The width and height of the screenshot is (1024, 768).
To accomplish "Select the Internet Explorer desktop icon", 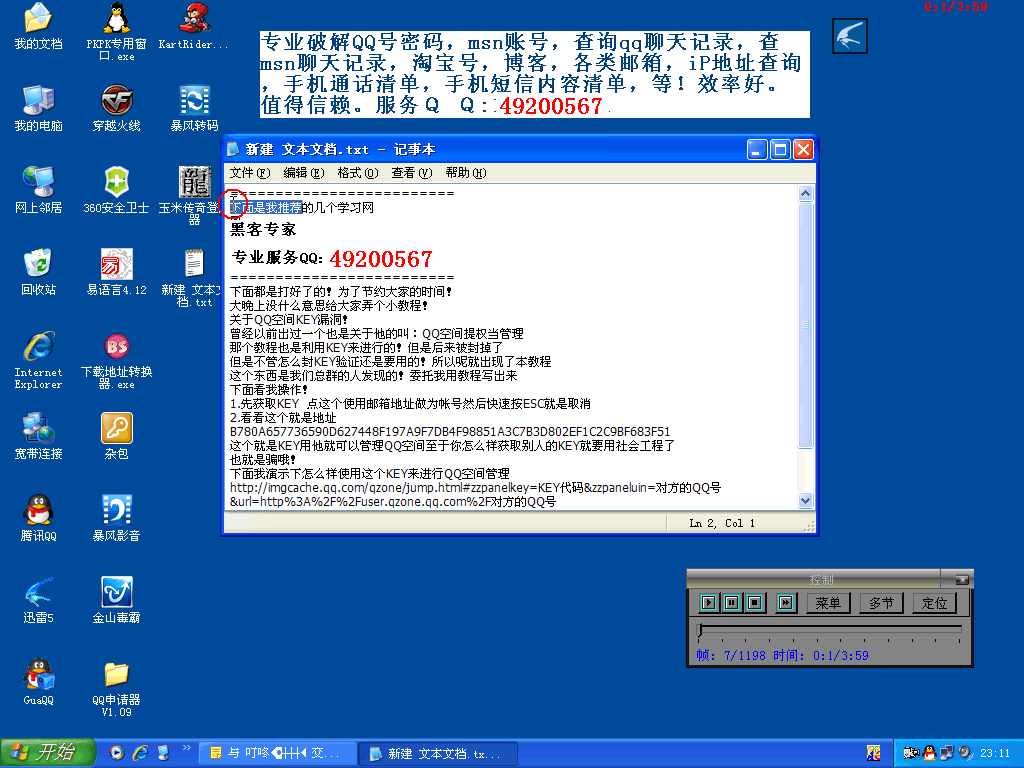I will tap(38, 360).
